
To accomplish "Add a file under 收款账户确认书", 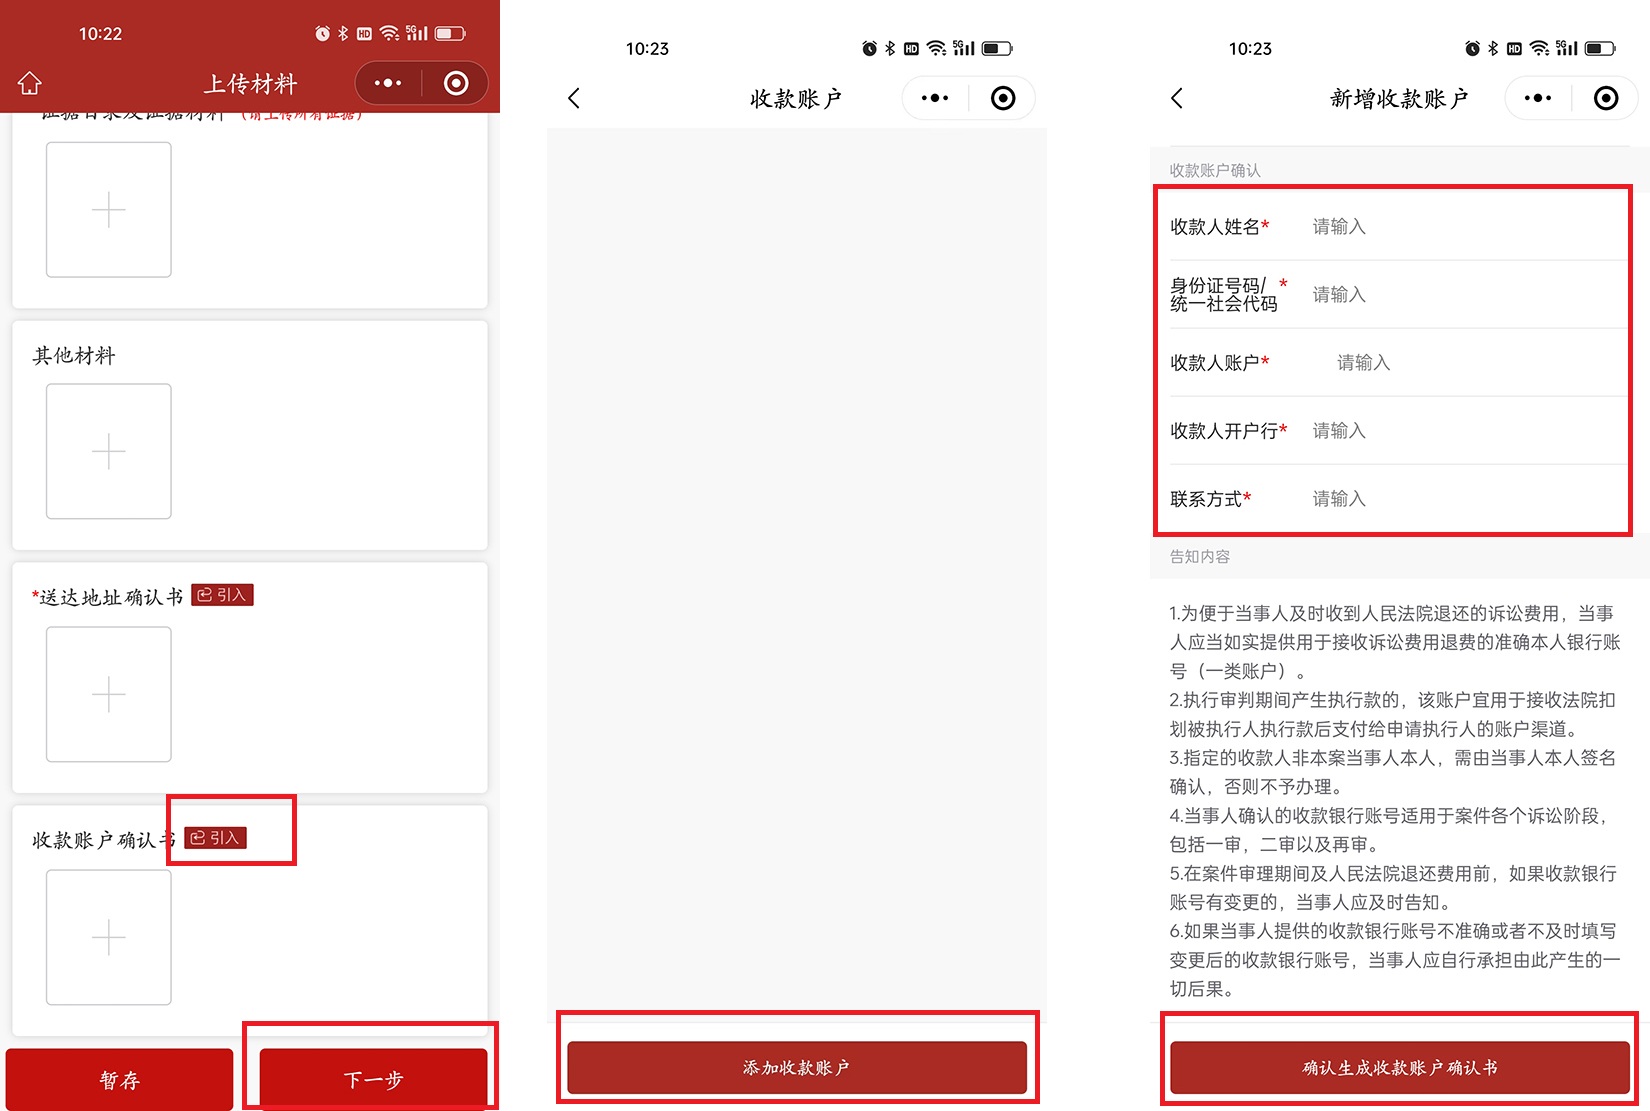I will pyautogui.click(x=108, y=937).
